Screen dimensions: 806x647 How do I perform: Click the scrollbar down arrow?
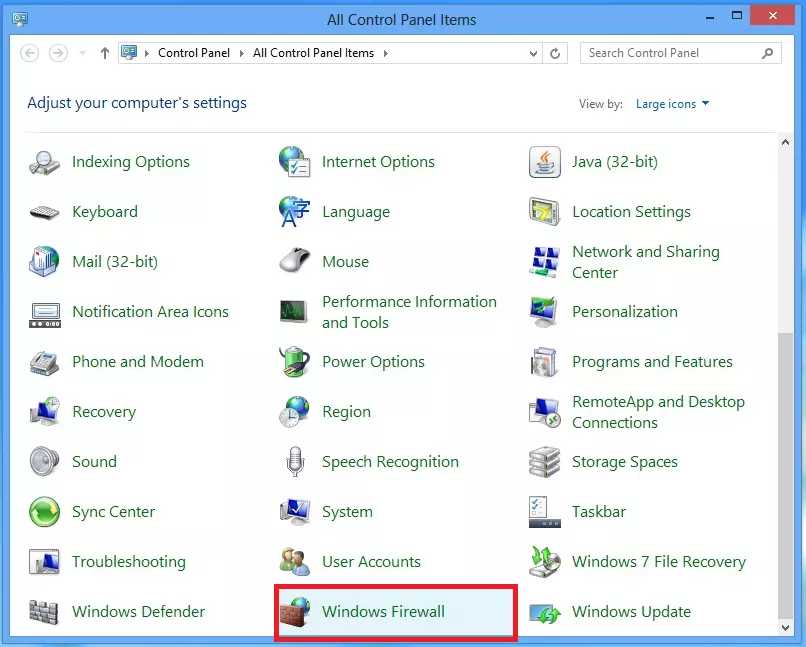coord(785,627)
